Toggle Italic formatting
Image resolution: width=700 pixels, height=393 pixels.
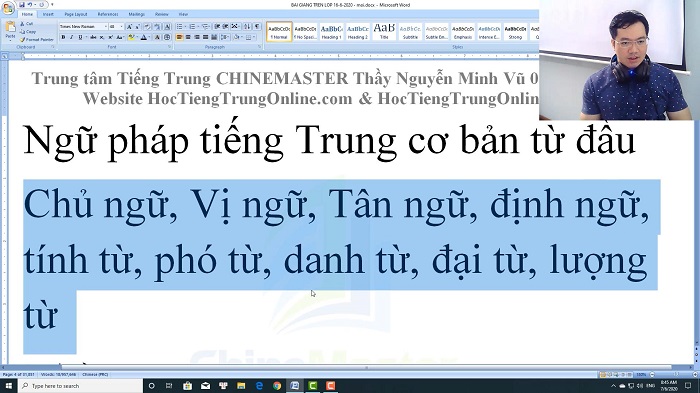[x=71, y=37]
